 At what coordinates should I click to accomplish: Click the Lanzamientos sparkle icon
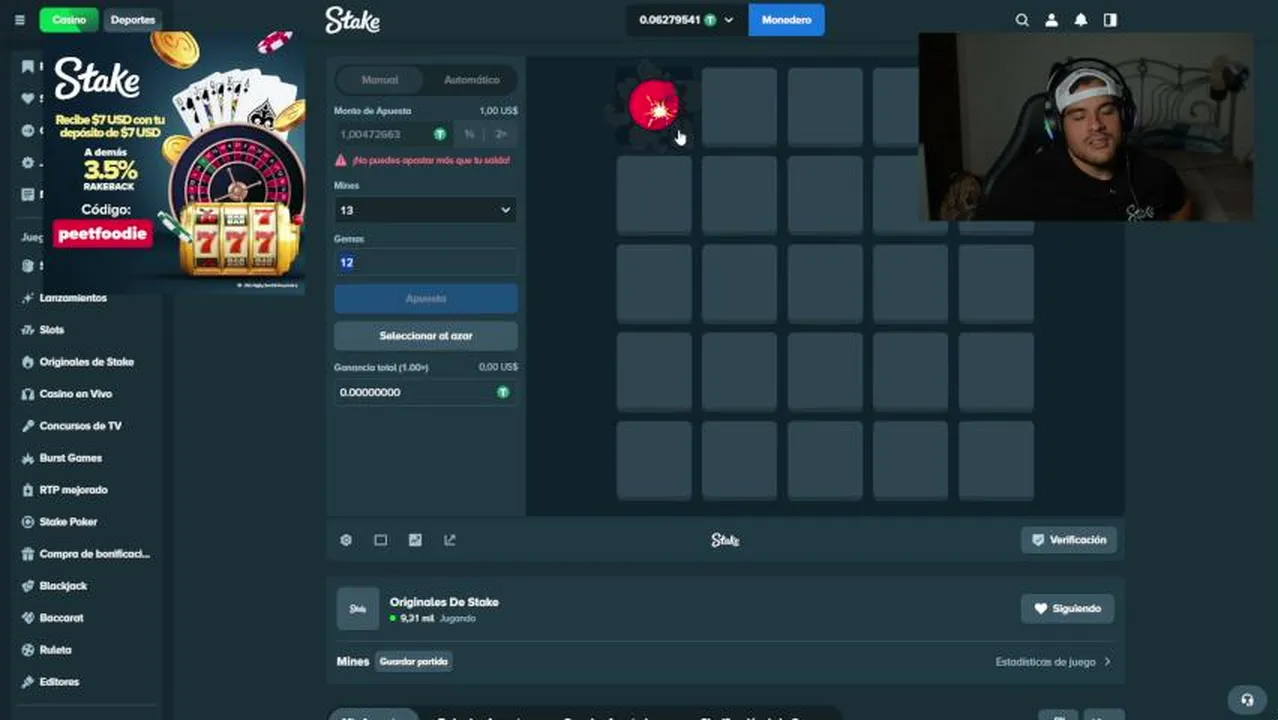tap(28, 298)
